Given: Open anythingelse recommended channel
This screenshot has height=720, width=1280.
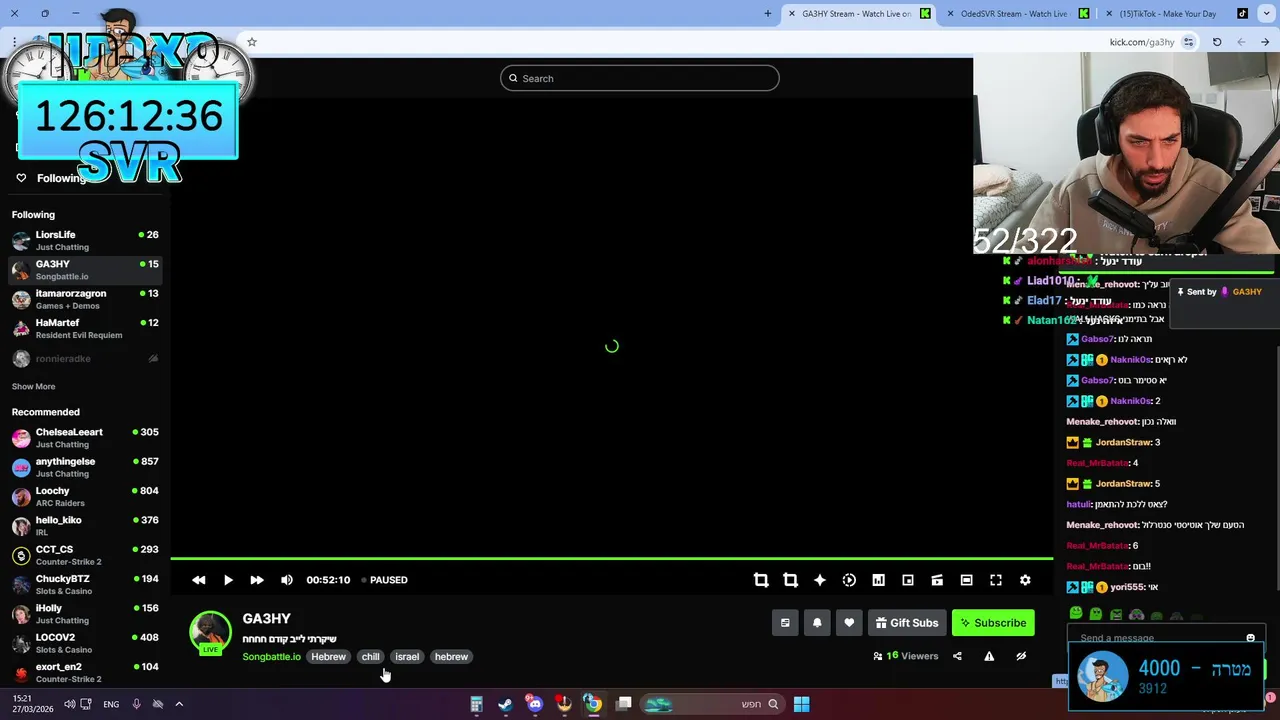Looking at the screenshot, I should [85, 467].
